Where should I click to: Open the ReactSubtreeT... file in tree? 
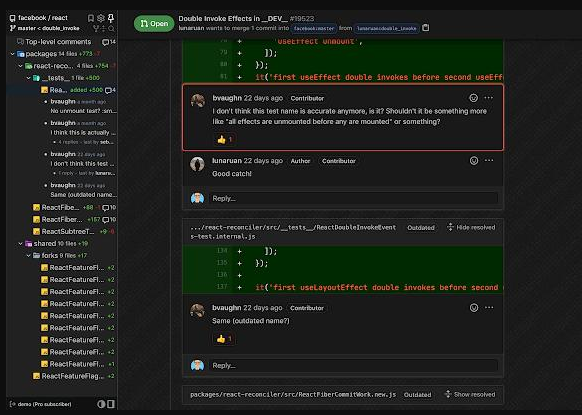[x=61, y=232]
